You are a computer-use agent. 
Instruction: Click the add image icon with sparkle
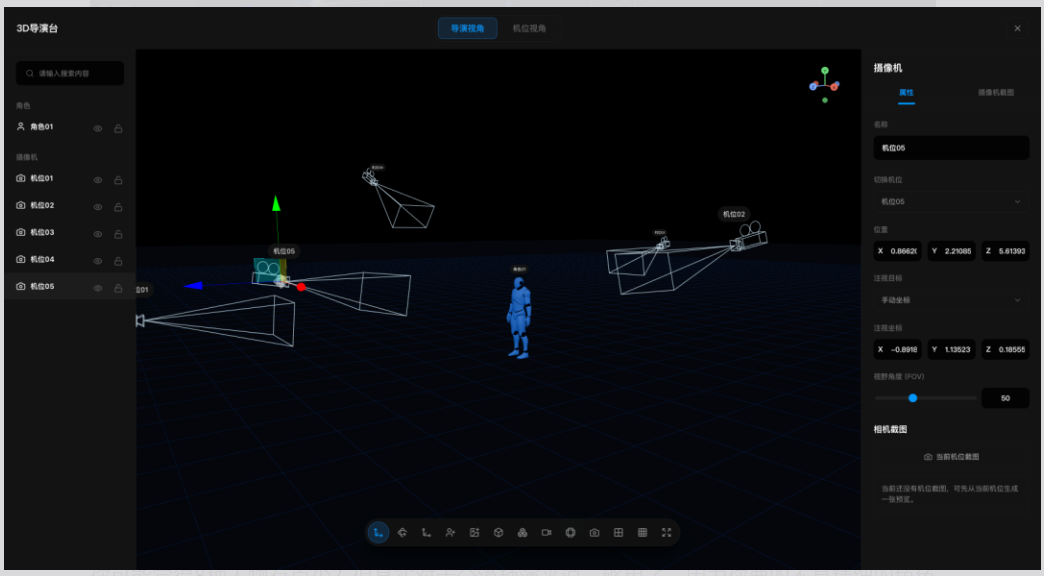[474, 533]
